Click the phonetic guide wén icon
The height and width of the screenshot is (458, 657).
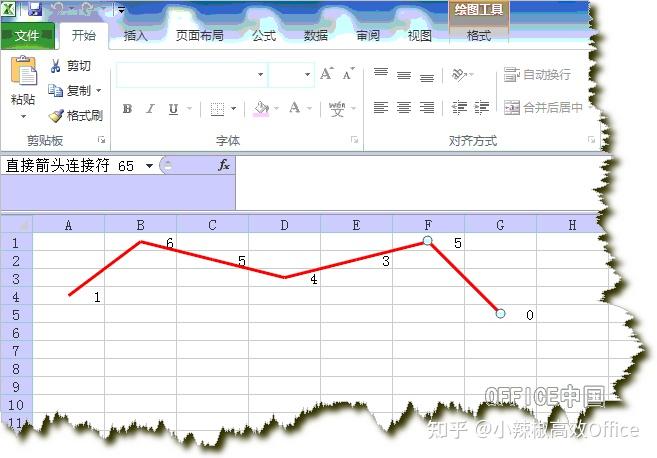coord(337,109)
